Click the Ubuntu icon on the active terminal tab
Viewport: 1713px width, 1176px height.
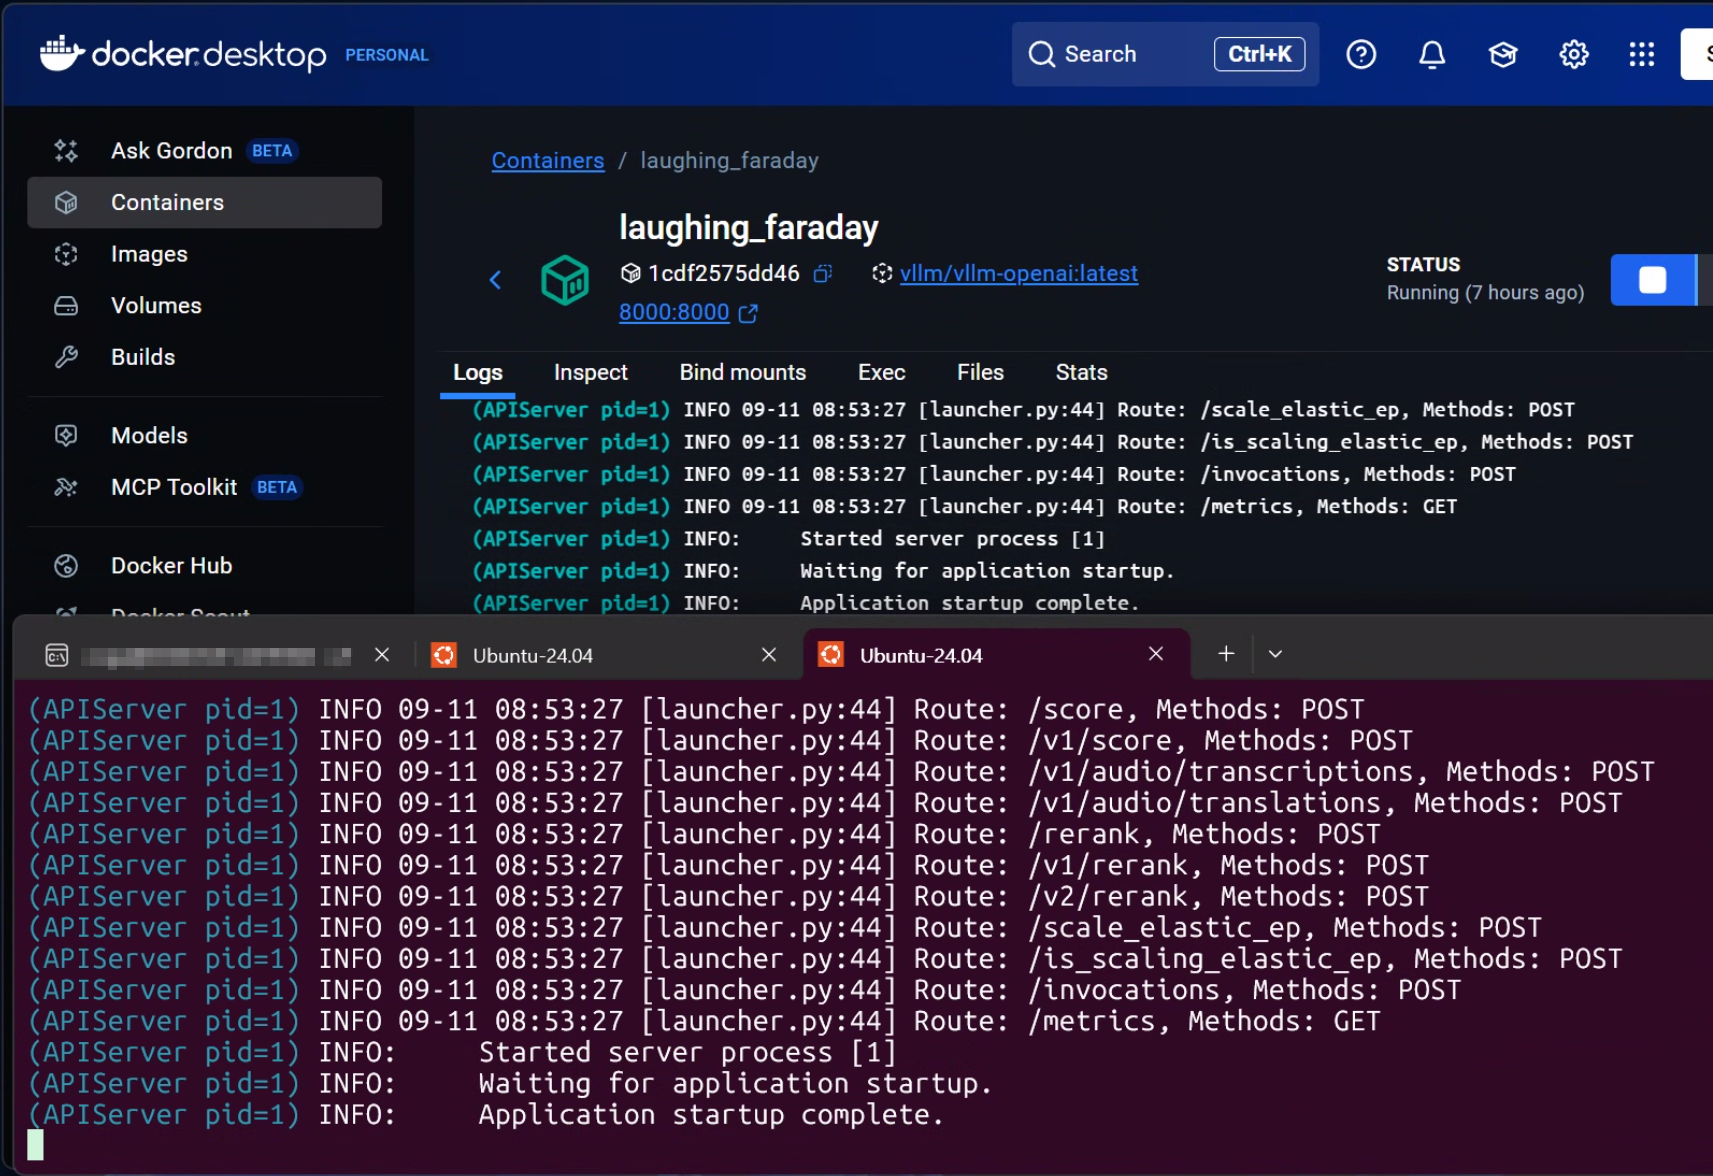coord(831,655)
